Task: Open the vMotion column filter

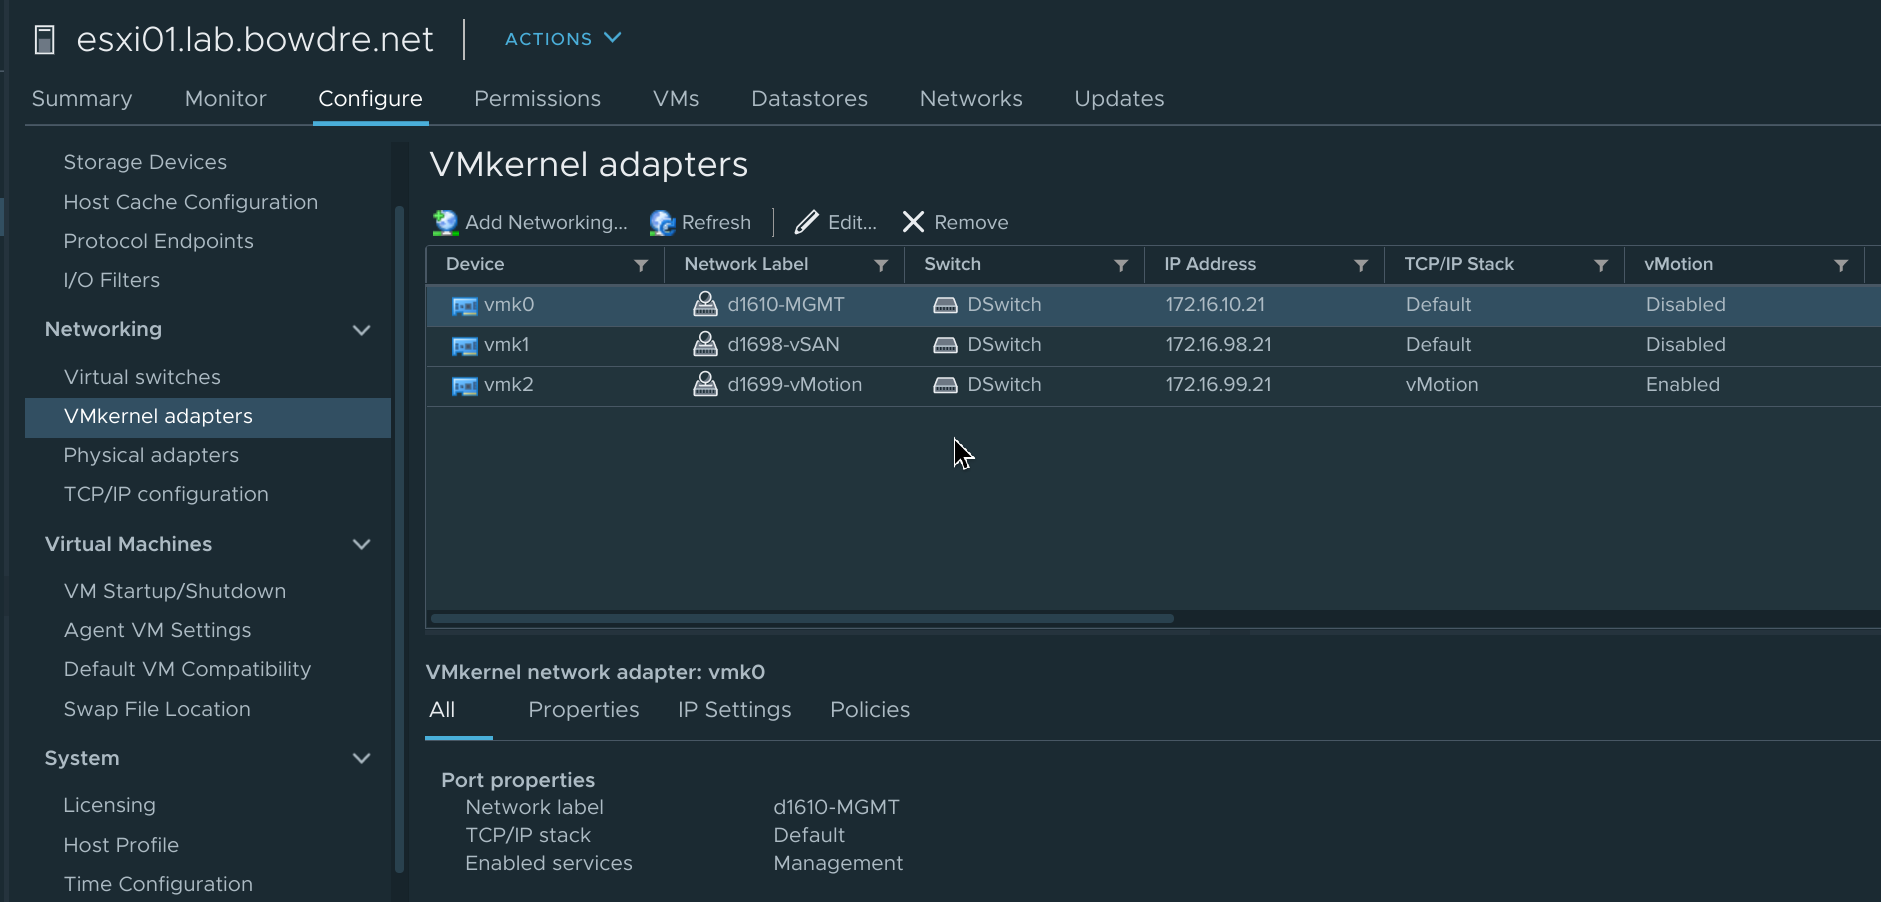Action: (x=1841, y=265)
